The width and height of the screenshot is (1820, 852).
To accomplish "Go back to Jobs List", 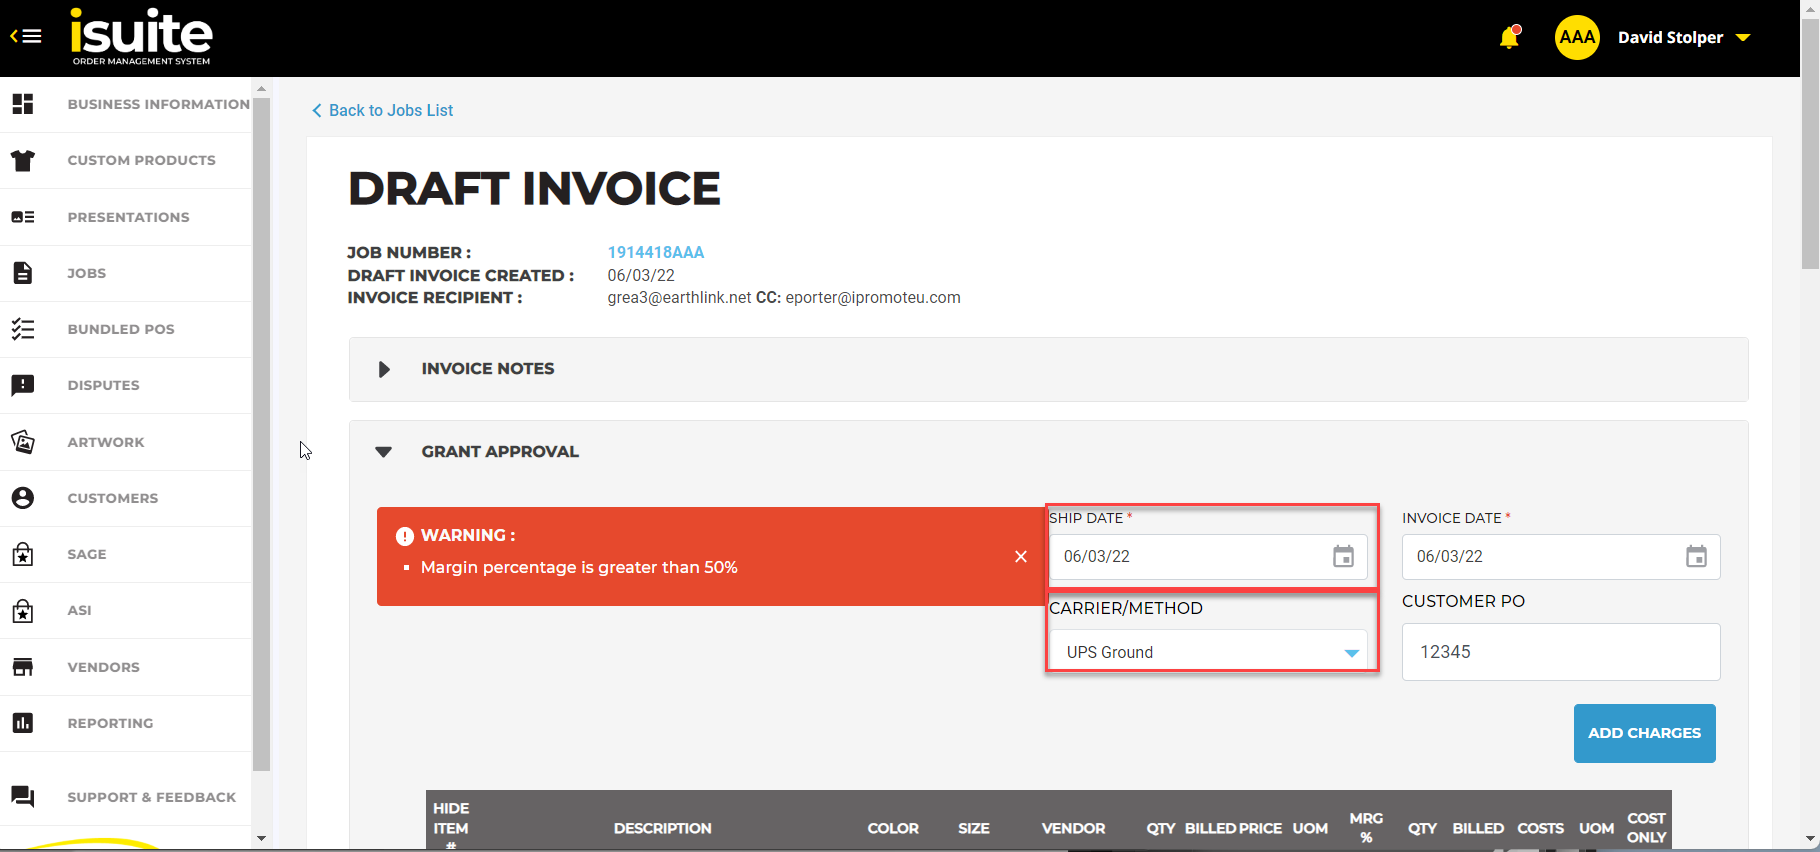I will pyautogui.click(x=382, y=110).
